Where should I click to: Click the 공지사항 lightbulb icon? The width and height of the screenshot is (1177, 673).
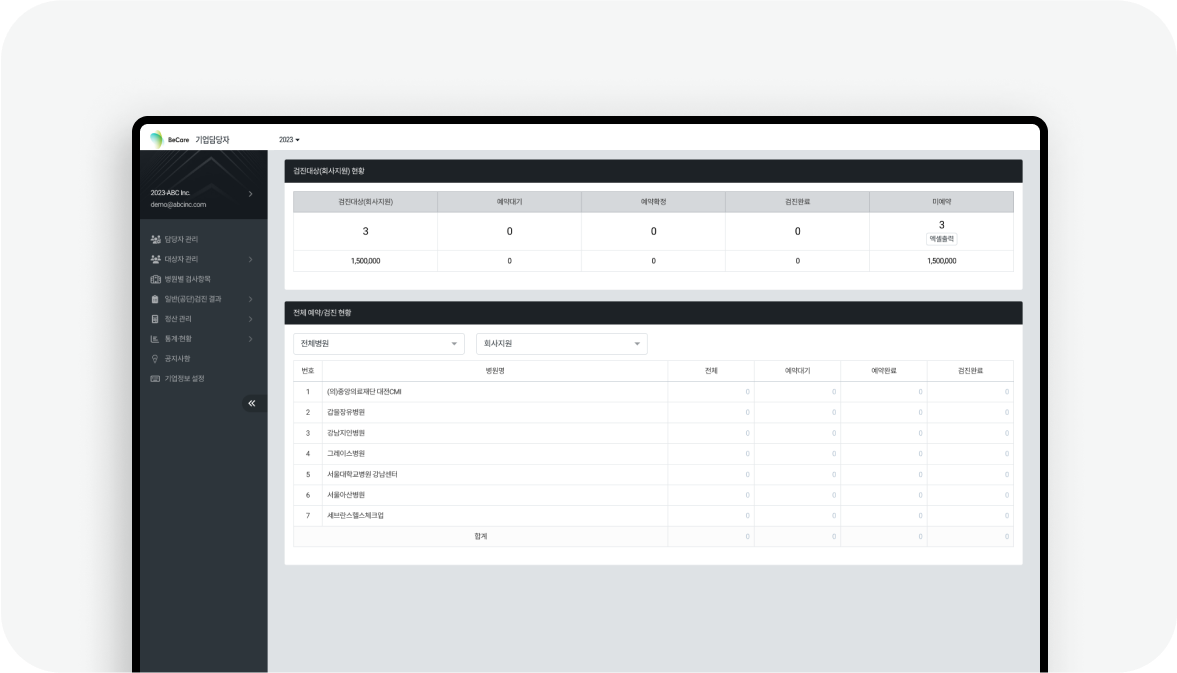155,359
